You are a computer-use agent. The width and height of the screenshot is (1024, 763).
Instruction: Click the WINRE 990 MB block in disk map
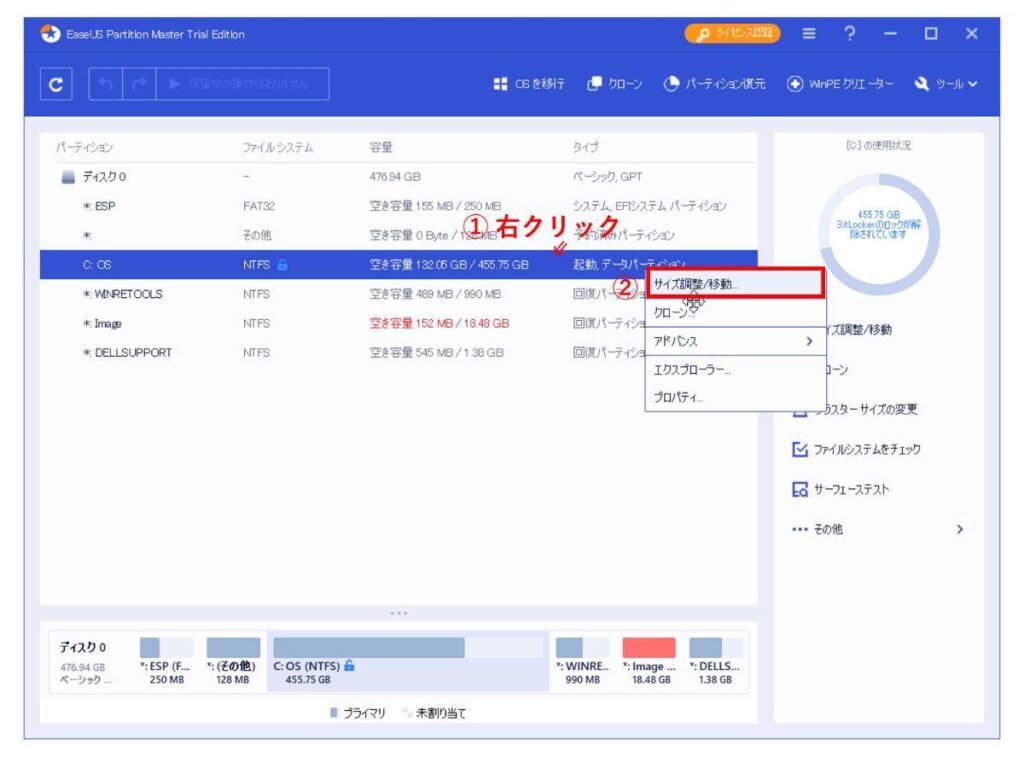click(583, 661)
